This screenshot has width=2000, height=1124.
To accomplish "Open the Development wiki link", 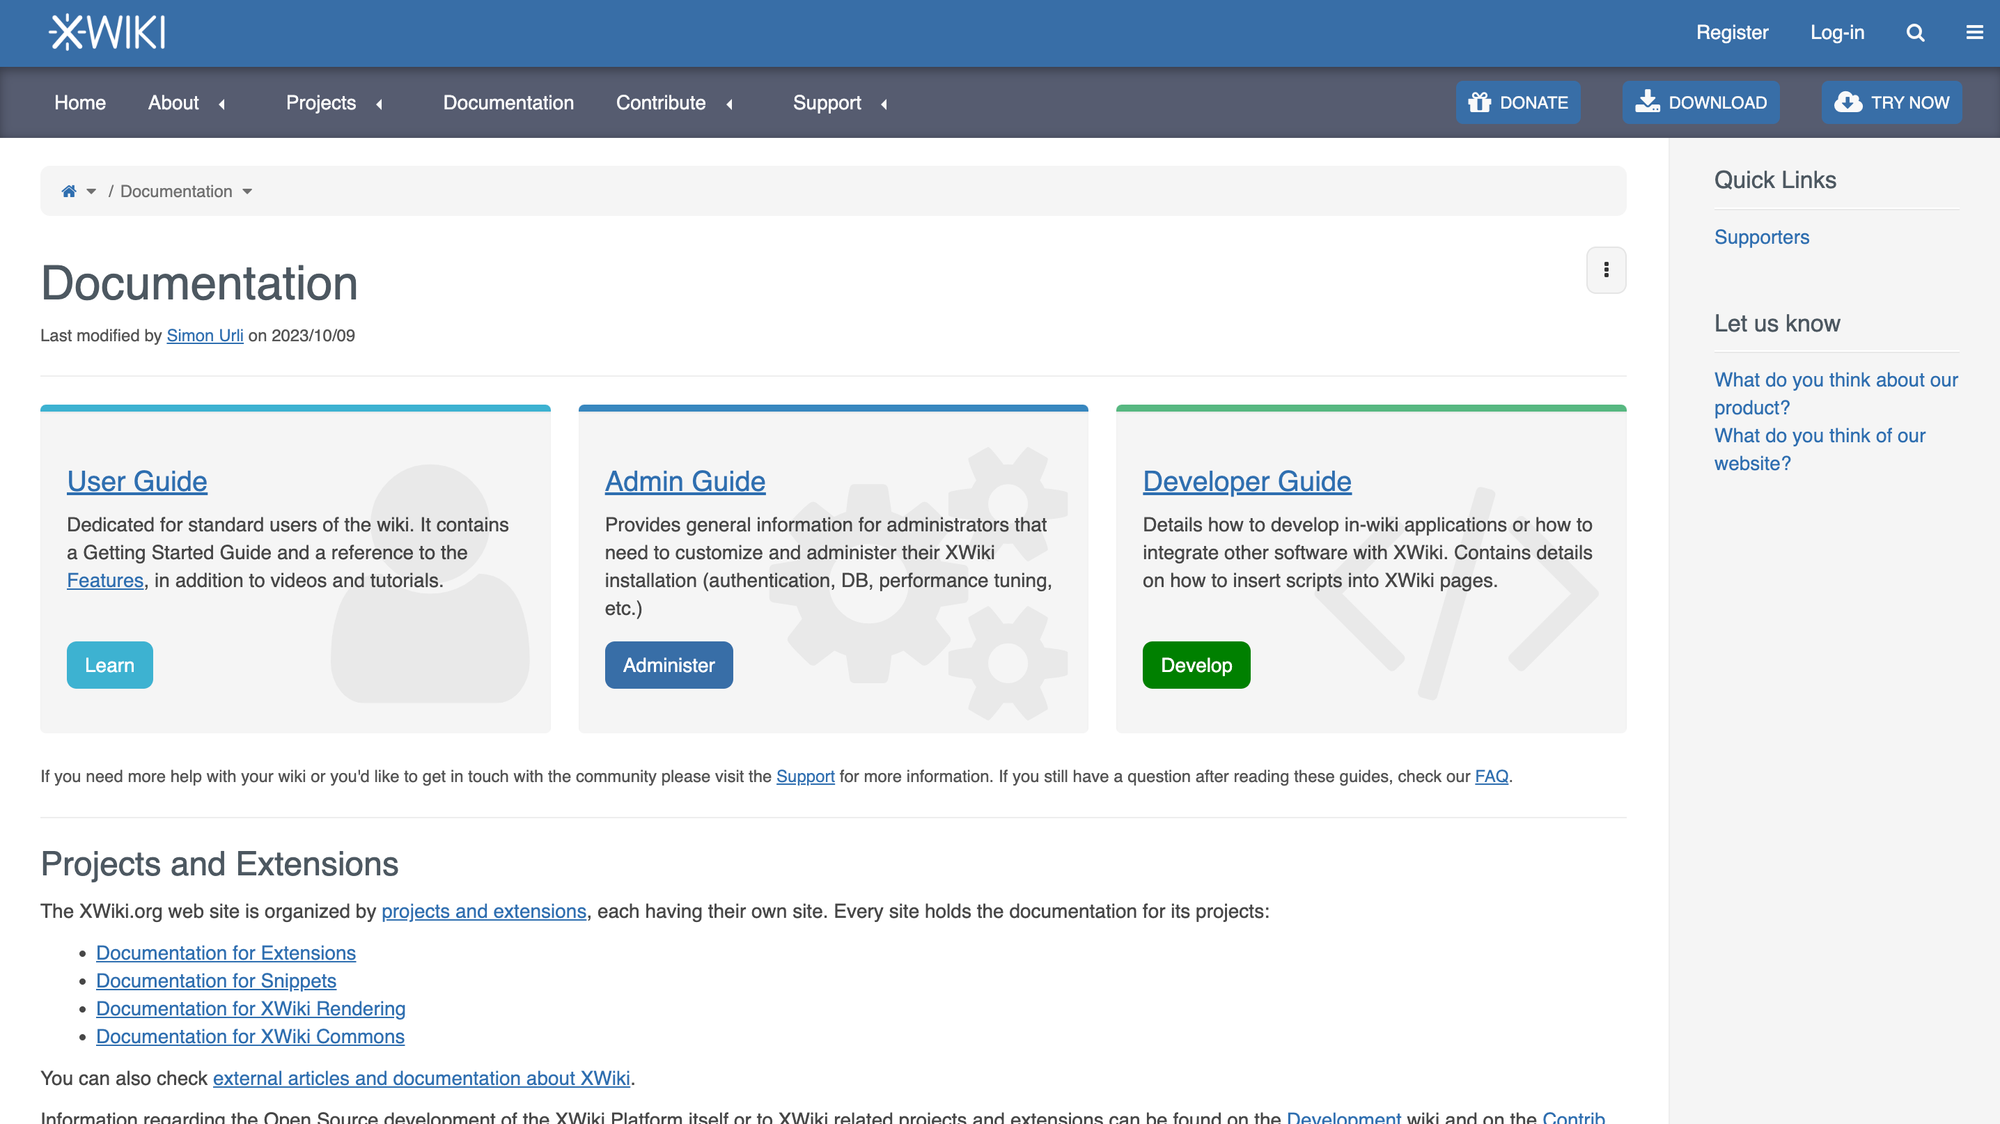I will (x=1343, y=1117).
